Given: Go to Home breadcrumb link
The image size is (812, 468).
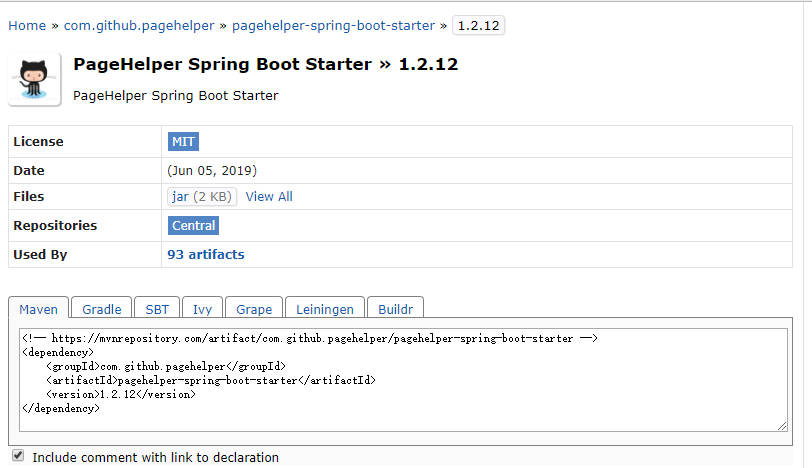Looking at the screenshot, I should coord(27,25).
